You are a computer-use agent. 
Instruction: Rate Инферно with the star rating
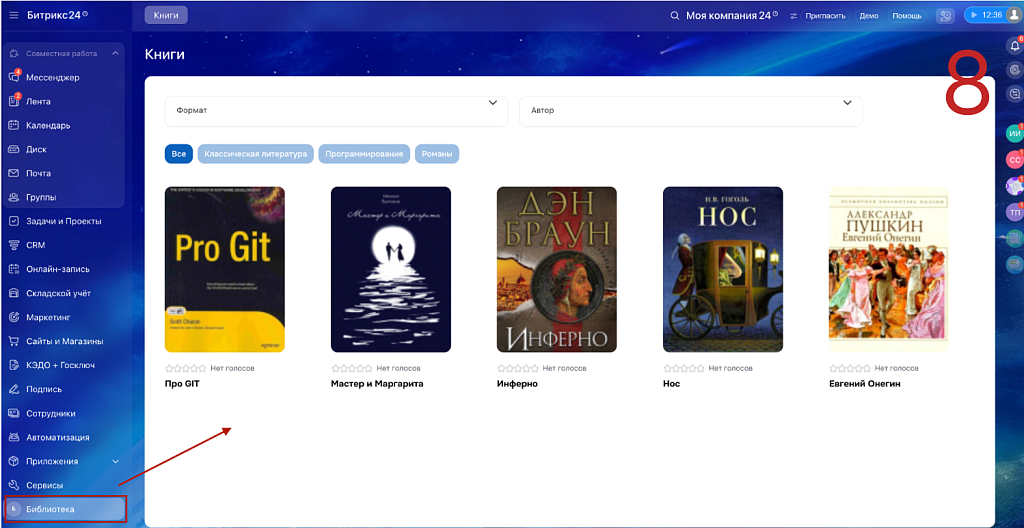point(518,369)
